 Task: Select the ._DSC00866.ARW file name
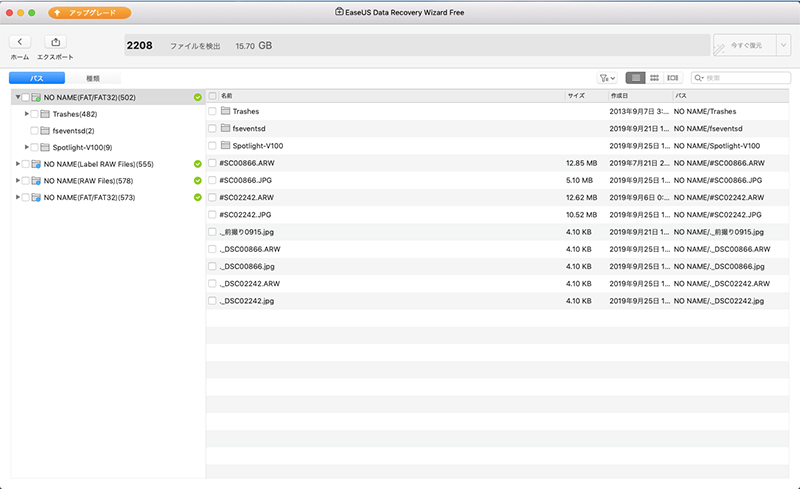tap(250, 249)
